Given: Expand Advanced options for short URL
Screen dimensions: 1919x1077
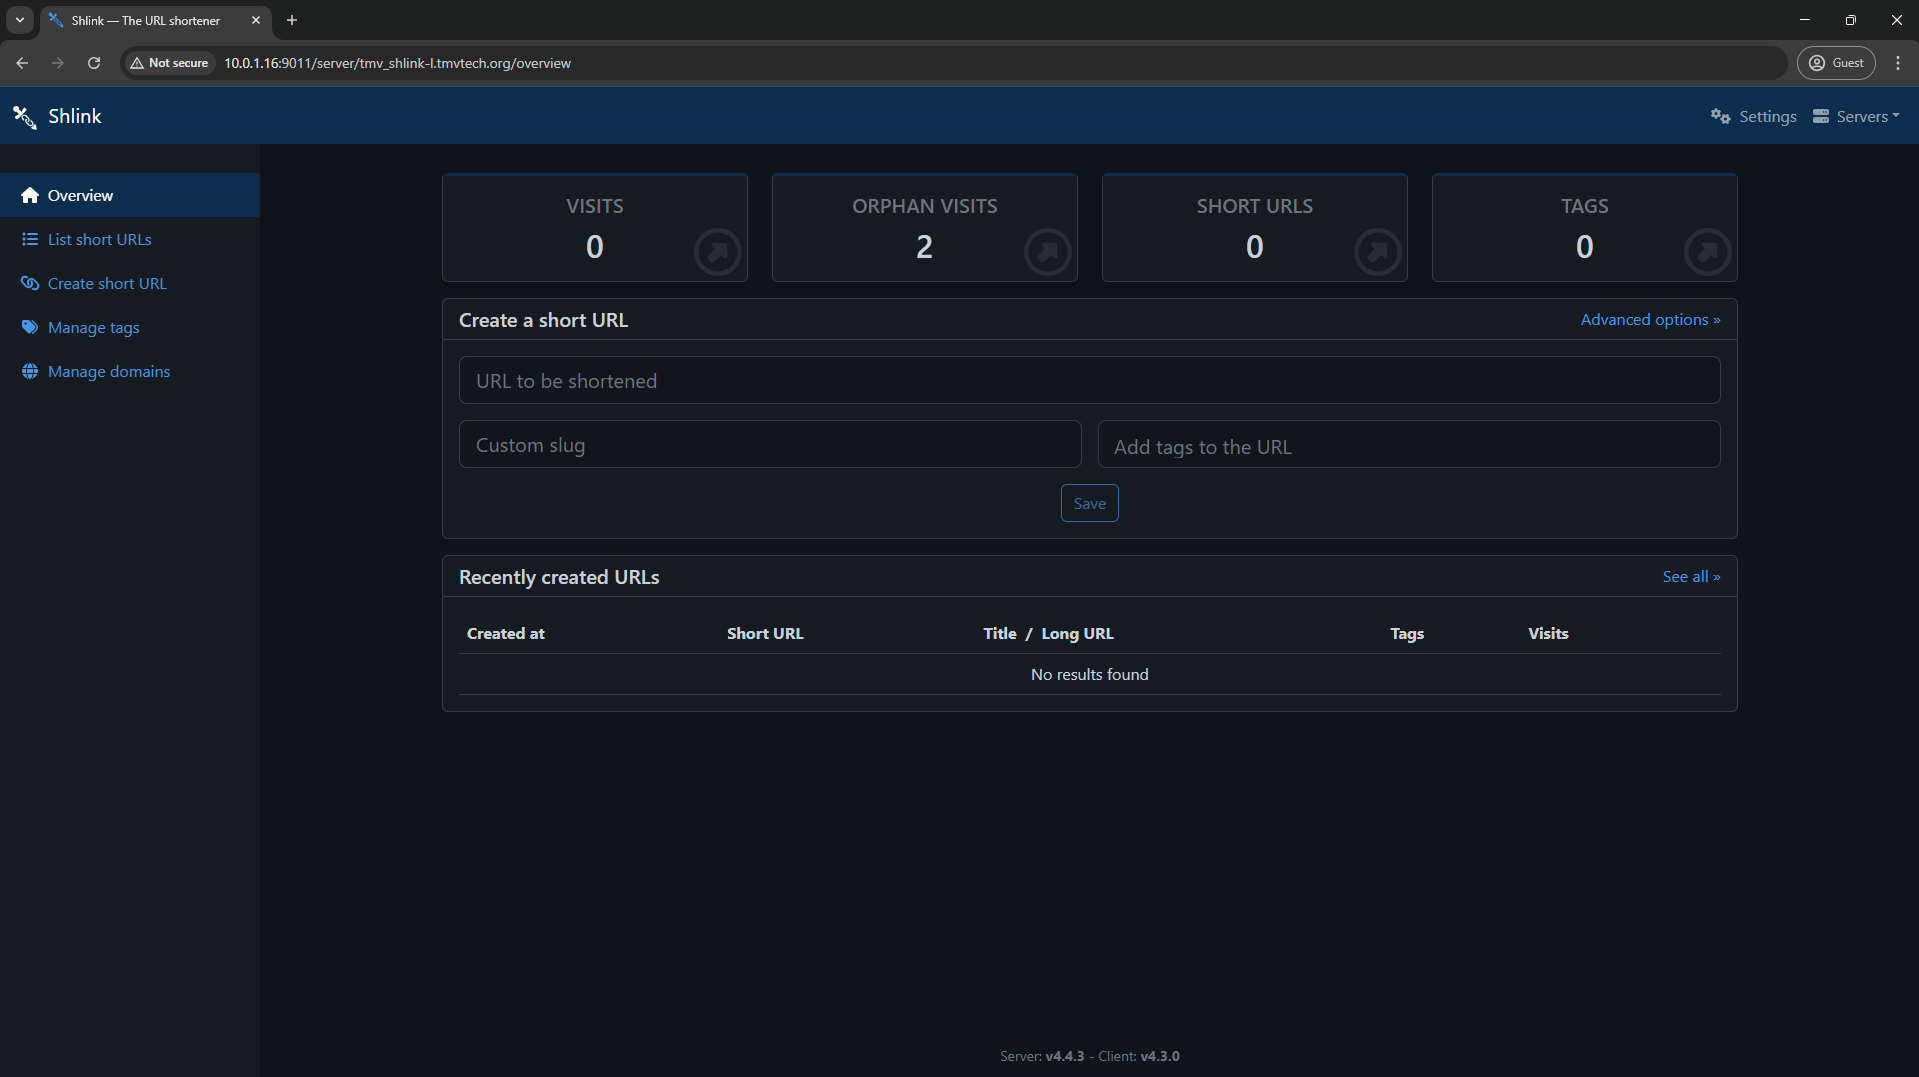Looking at the screenshot, I should 1649,320.
